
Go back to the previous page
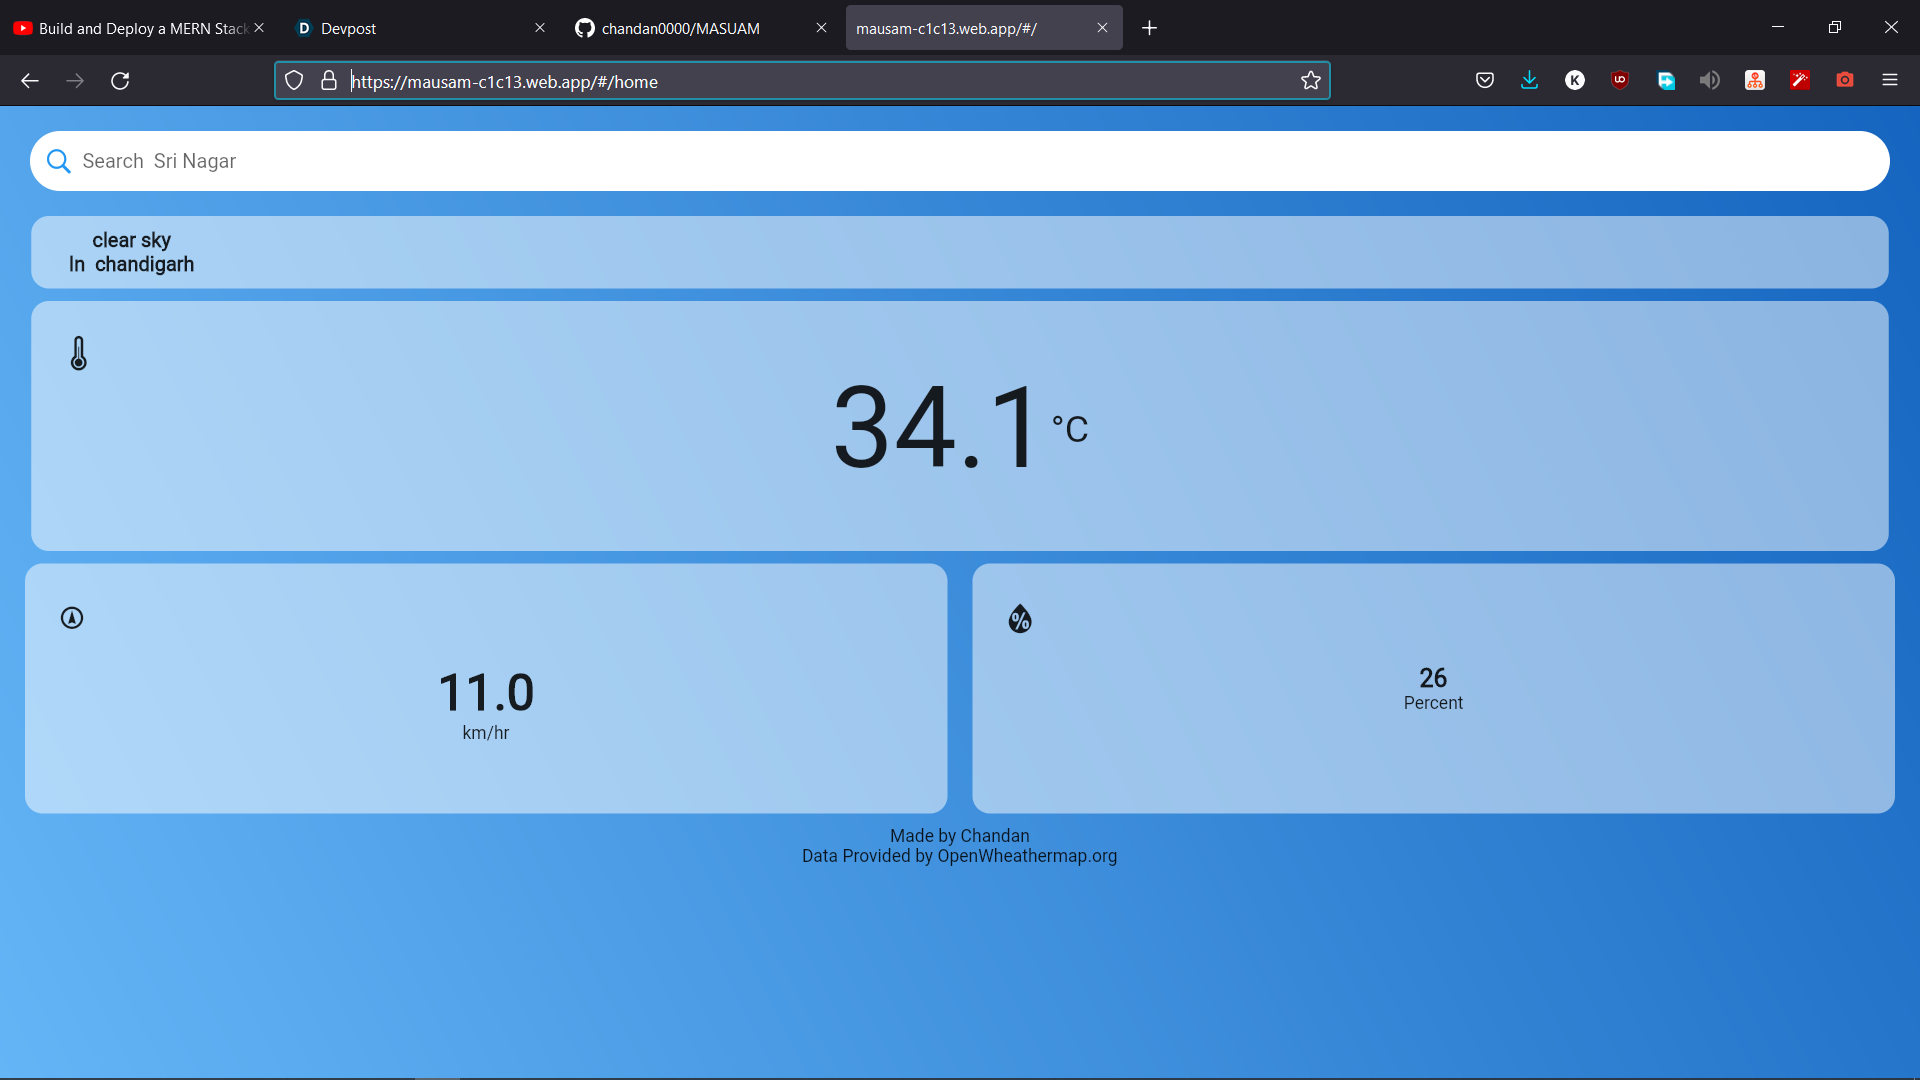point(30,81)
